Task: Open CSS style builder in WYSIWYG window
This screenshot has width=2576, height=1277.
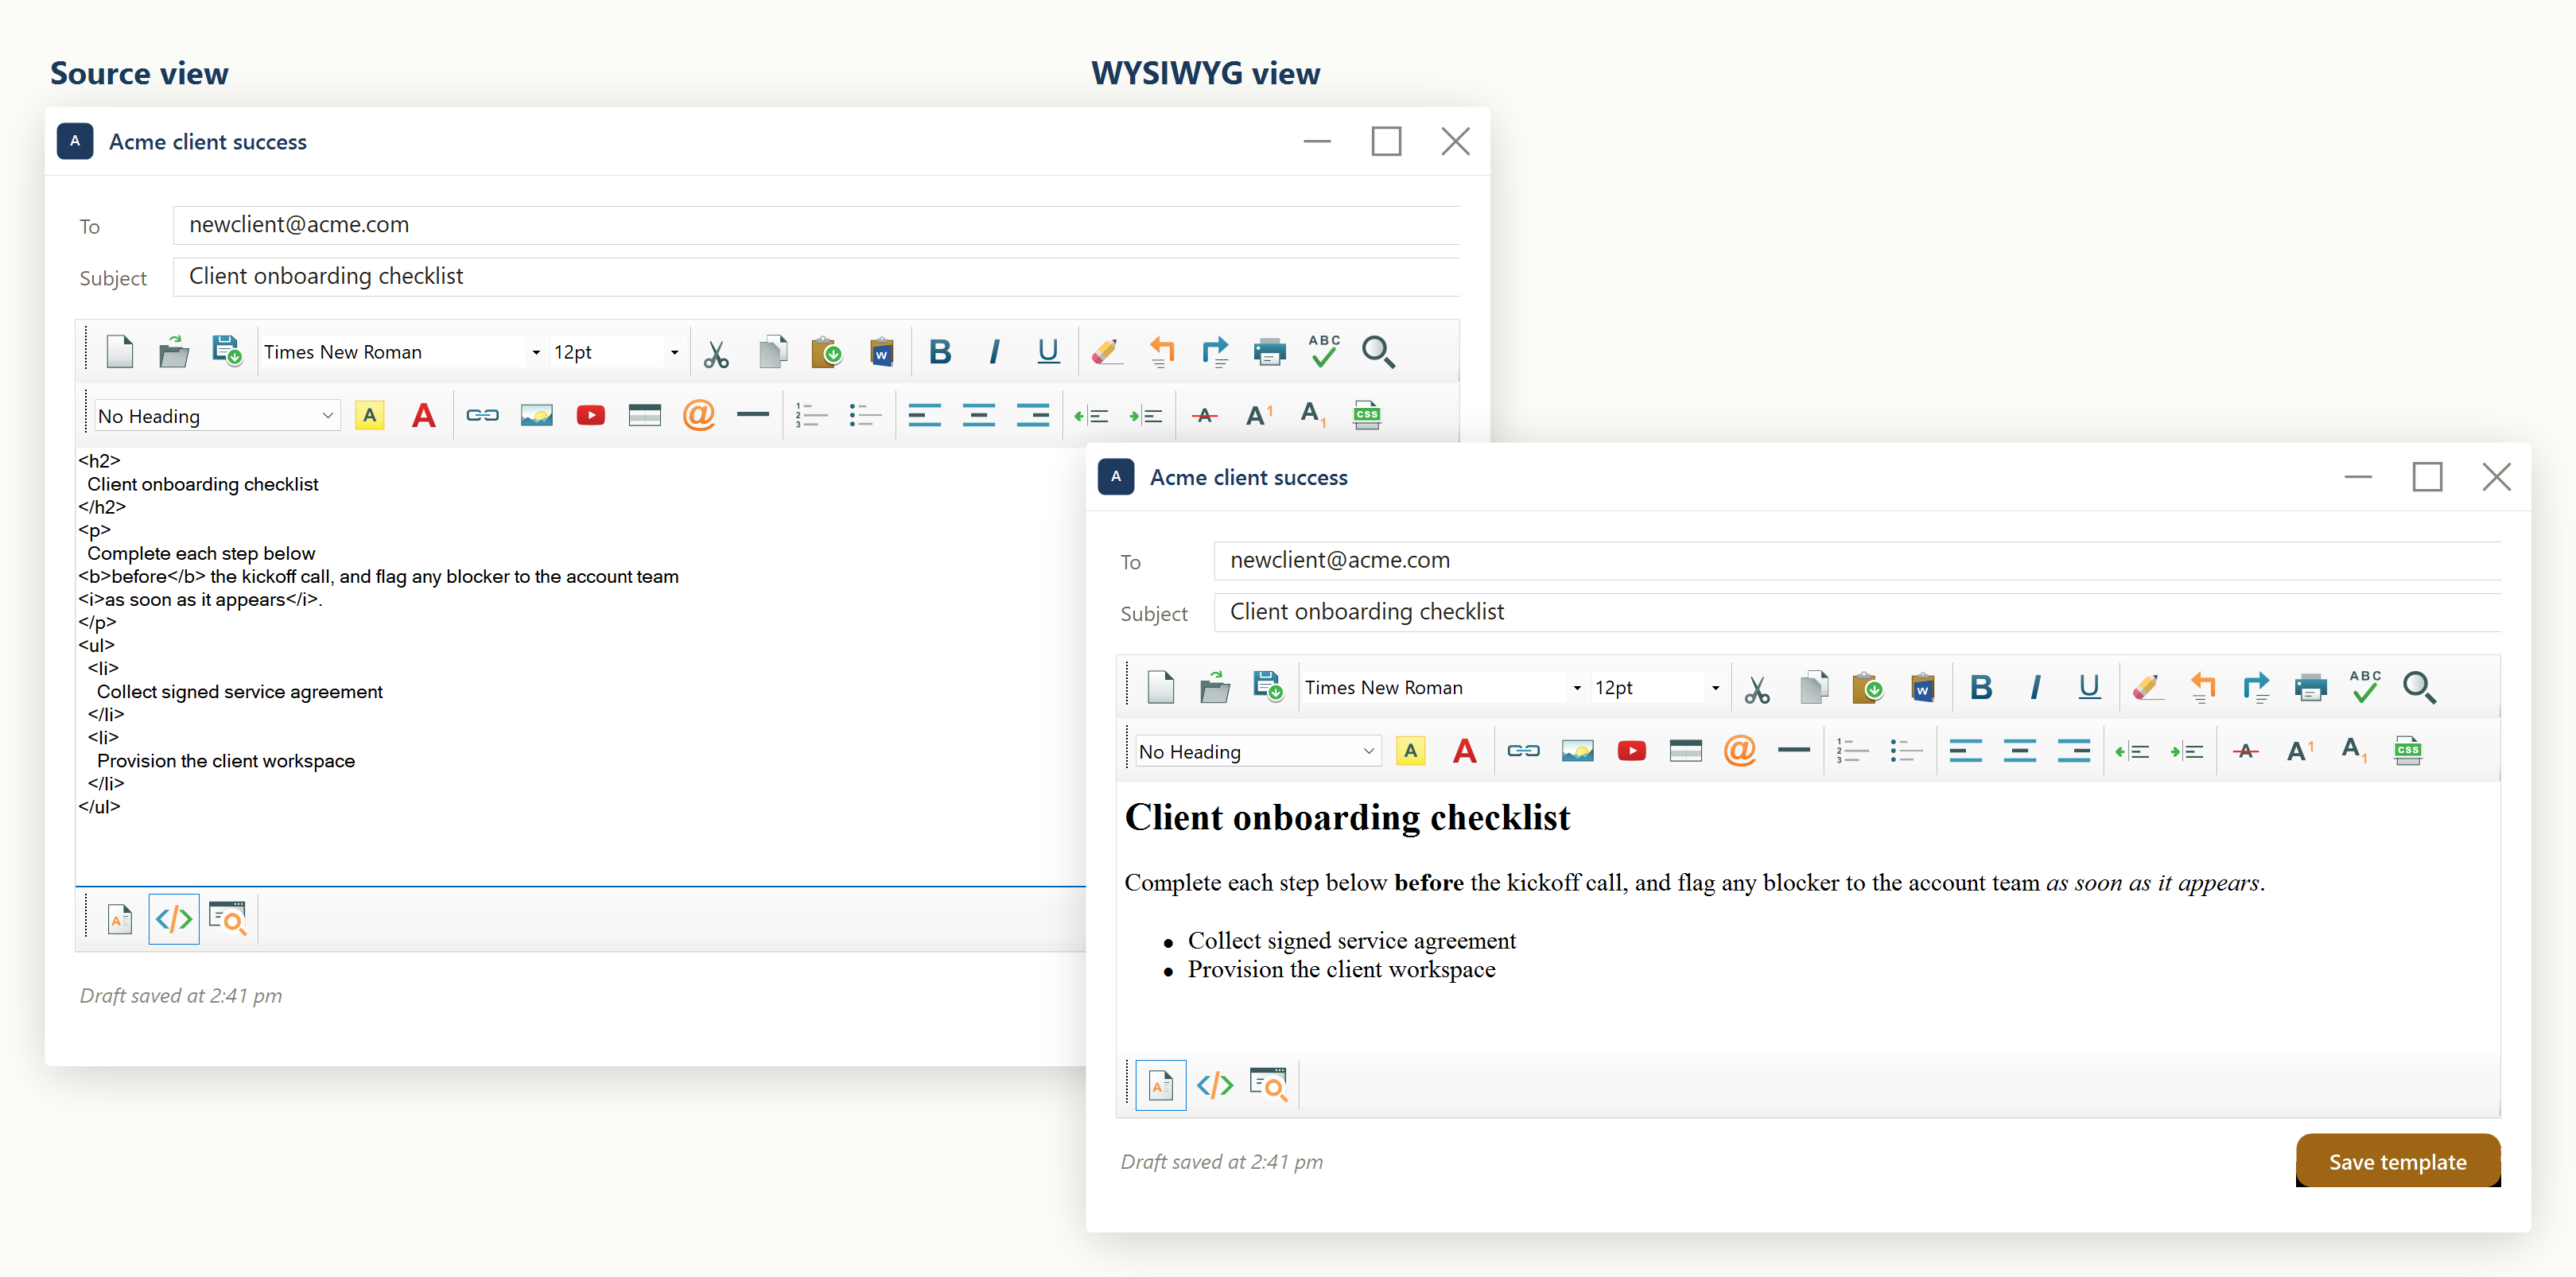Action: click(2408, 750)
